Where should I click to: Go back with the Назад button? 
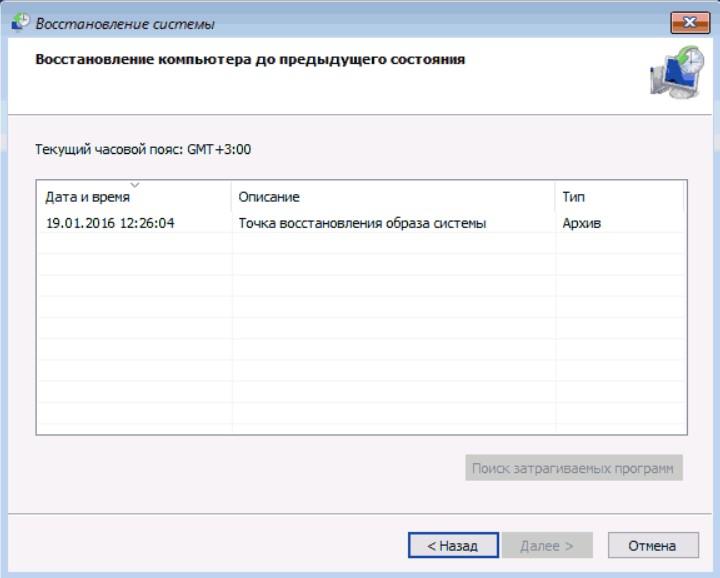pyautogui.click(x=453, y=545)
